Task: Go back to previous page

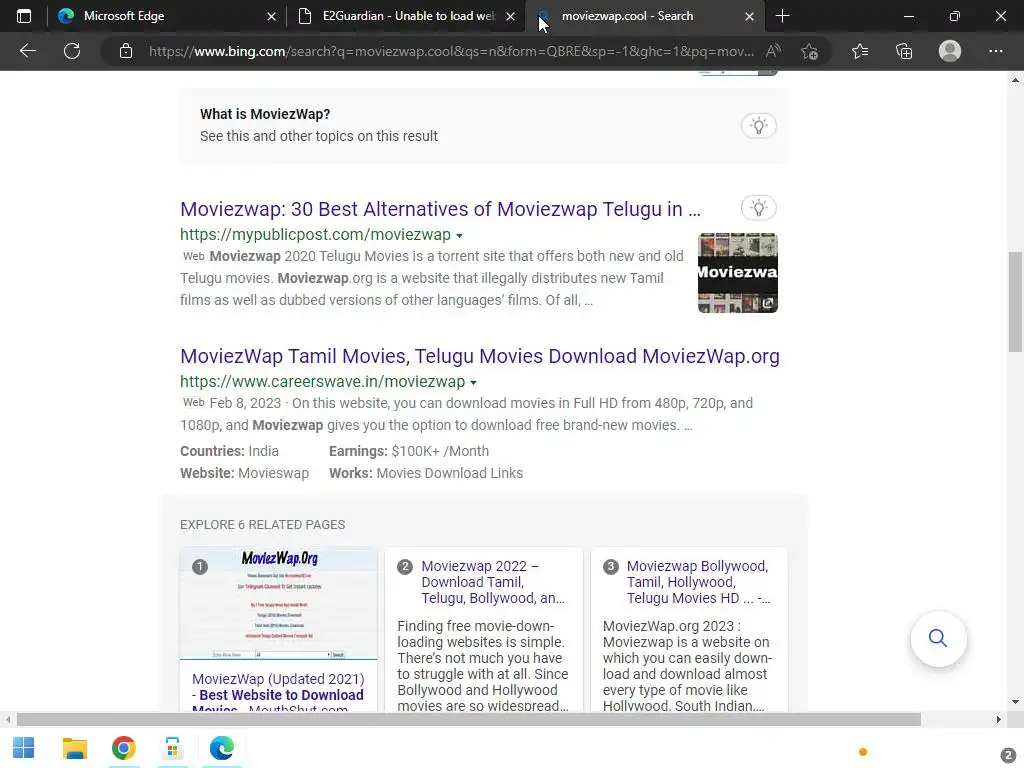Action: point(27,51)
